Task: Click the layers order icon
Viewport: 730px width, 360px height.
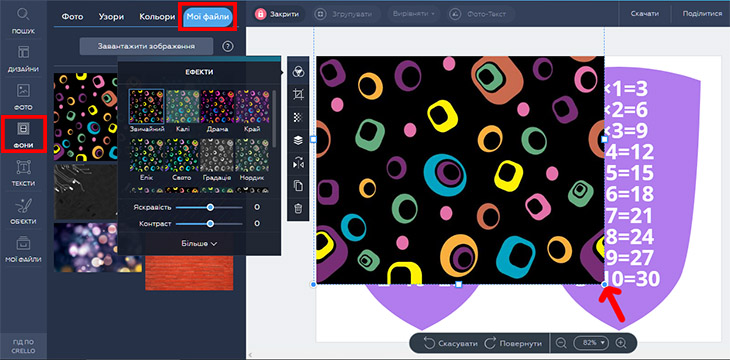Action: point(298,140)
